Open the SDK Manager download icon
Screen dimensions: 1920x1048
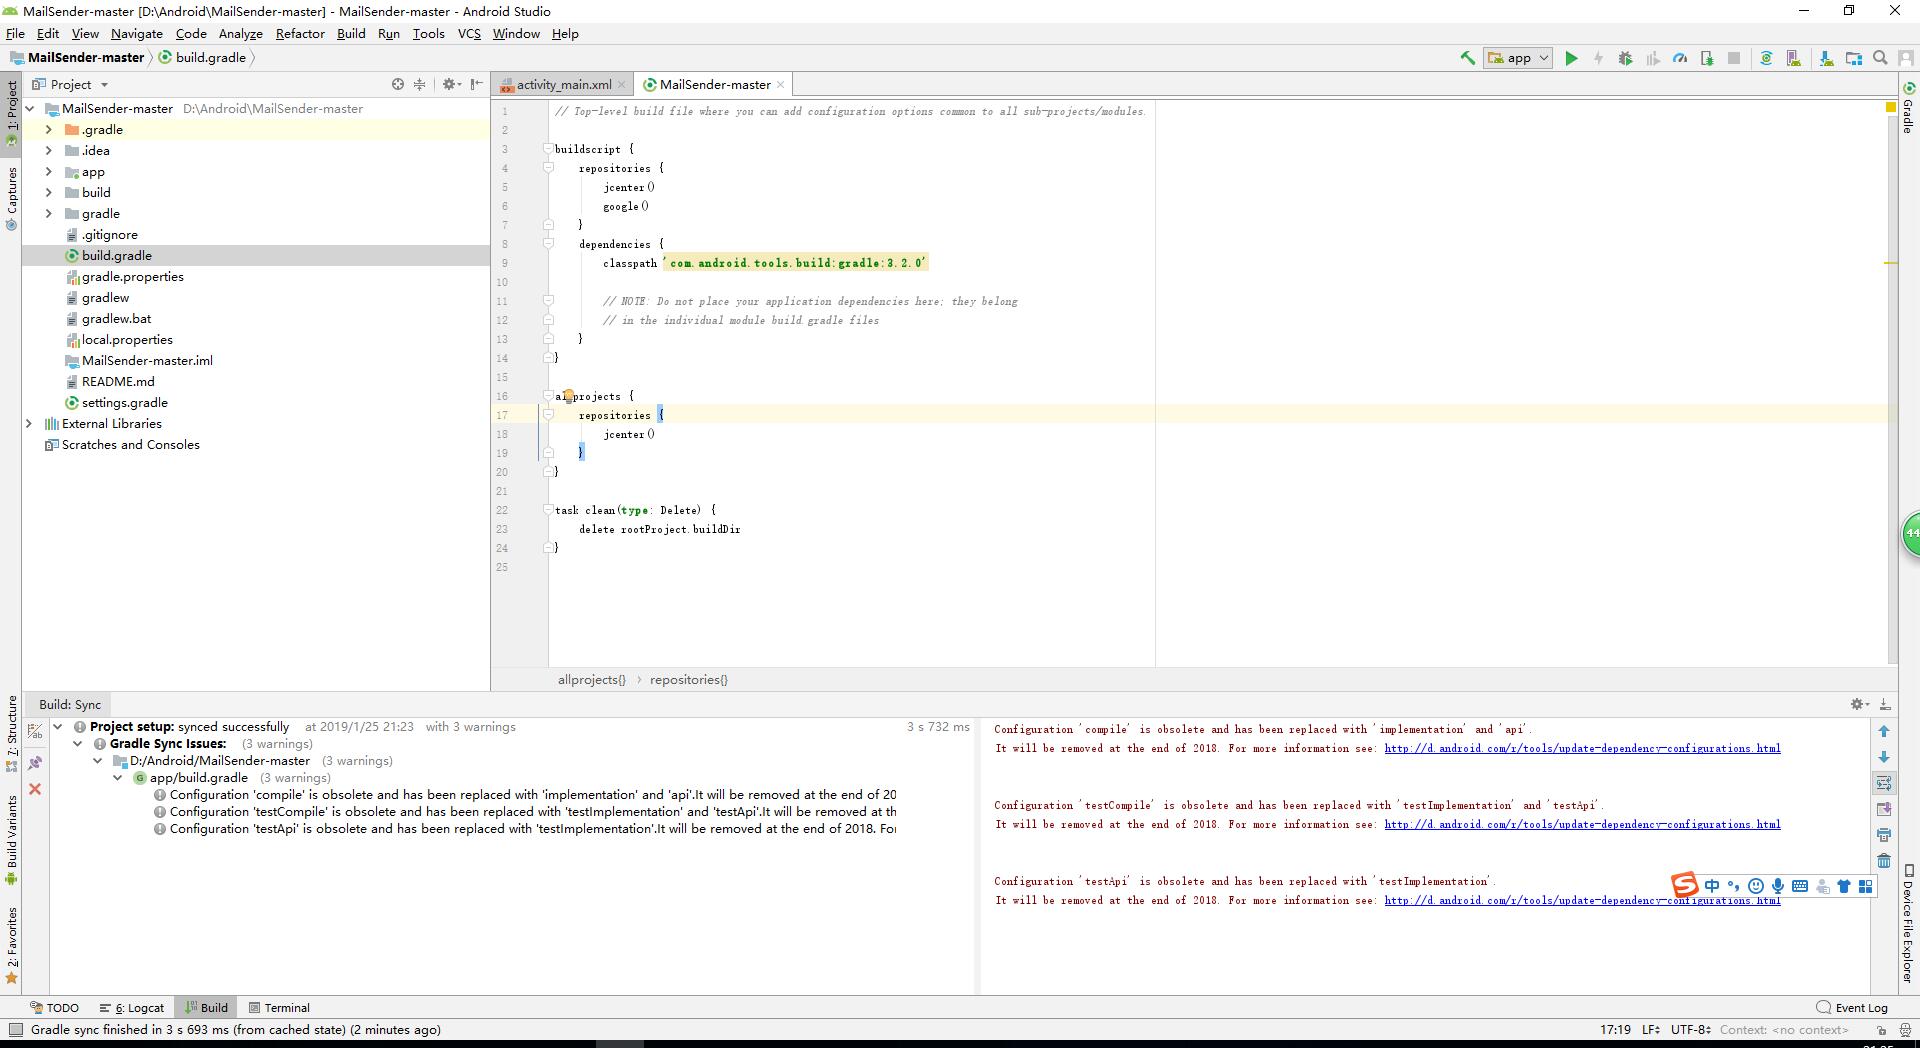click(x=1826, y=58)
